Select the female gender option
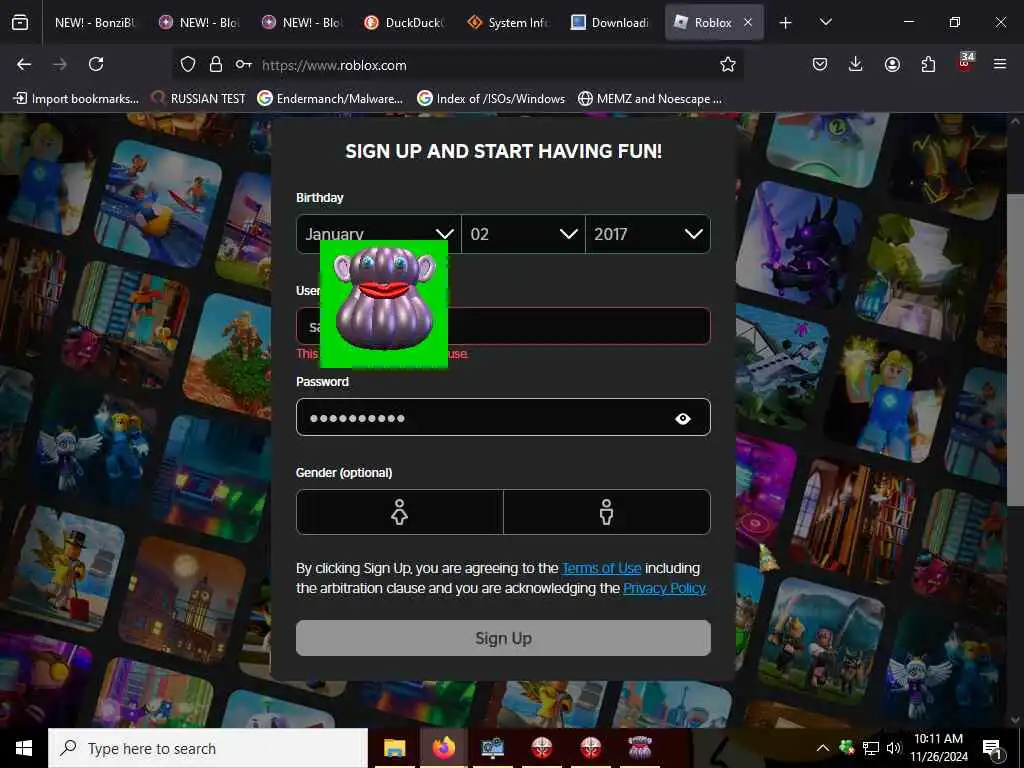 pos(400,512)
